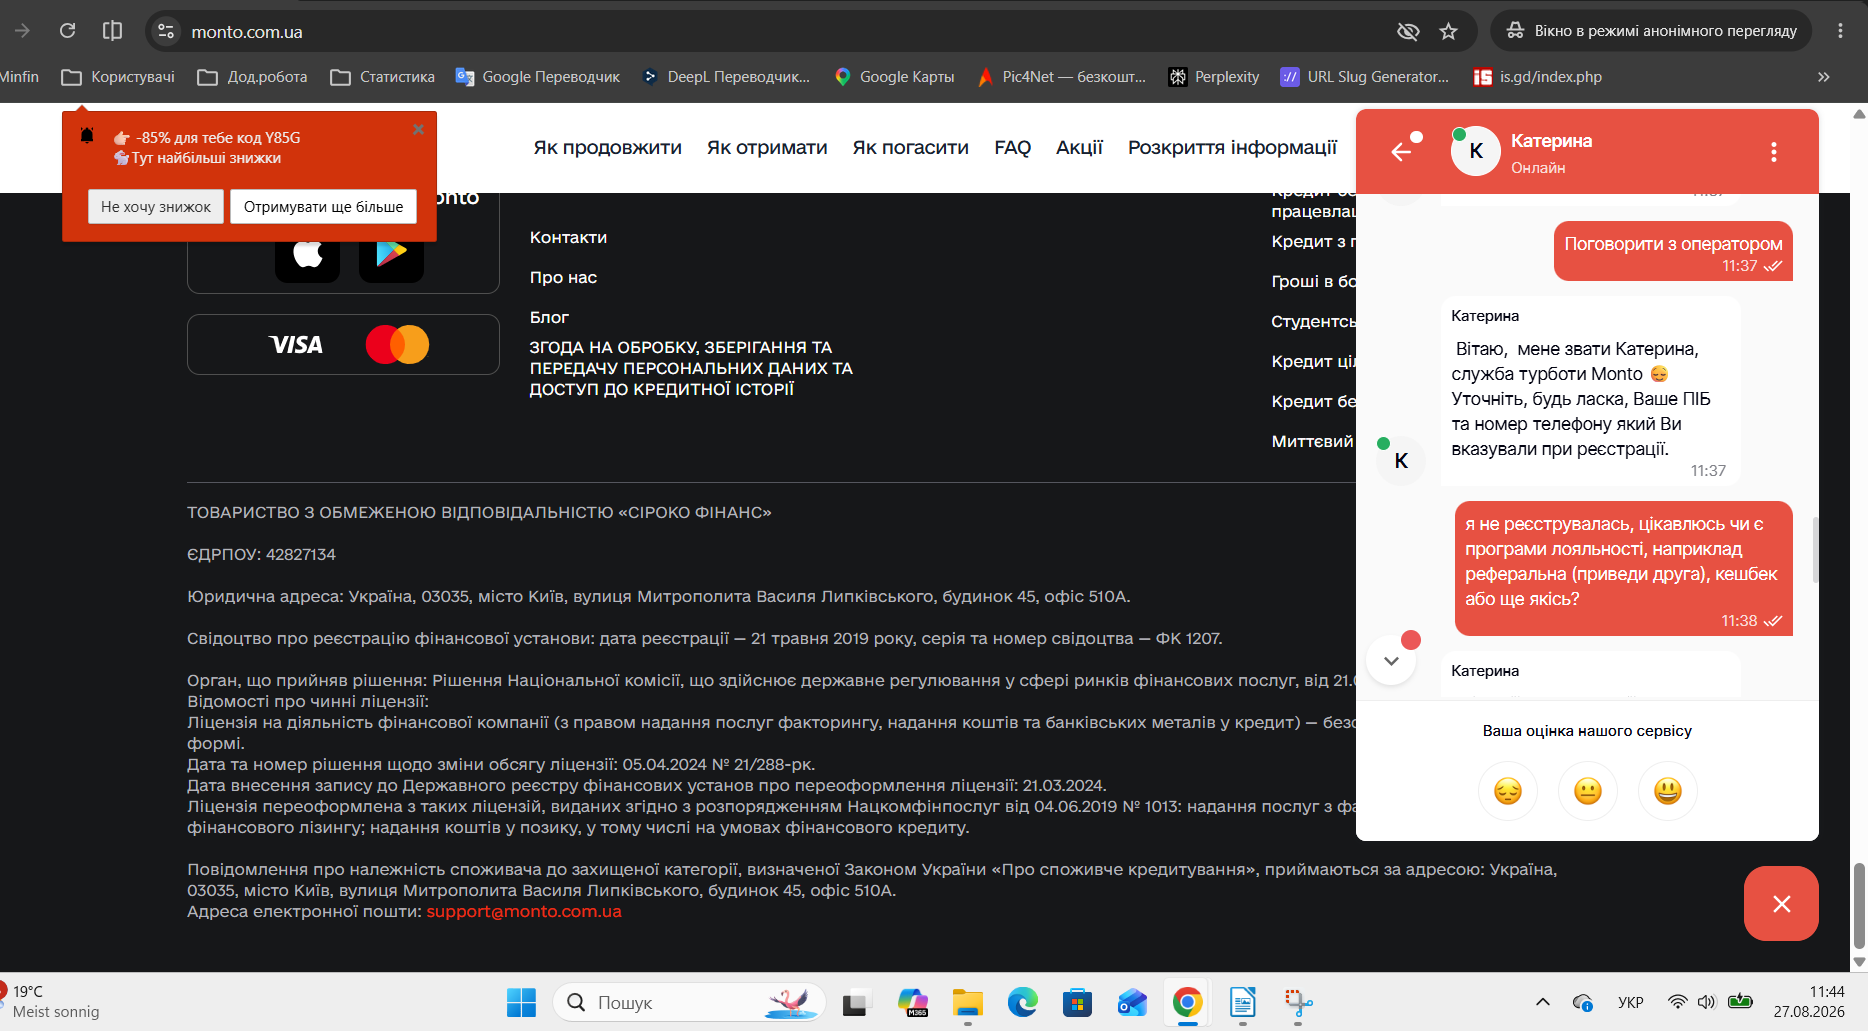Open the Windows Start menu
The height and width of the screenshot is (1031, 1868).
pos(521,1002)
